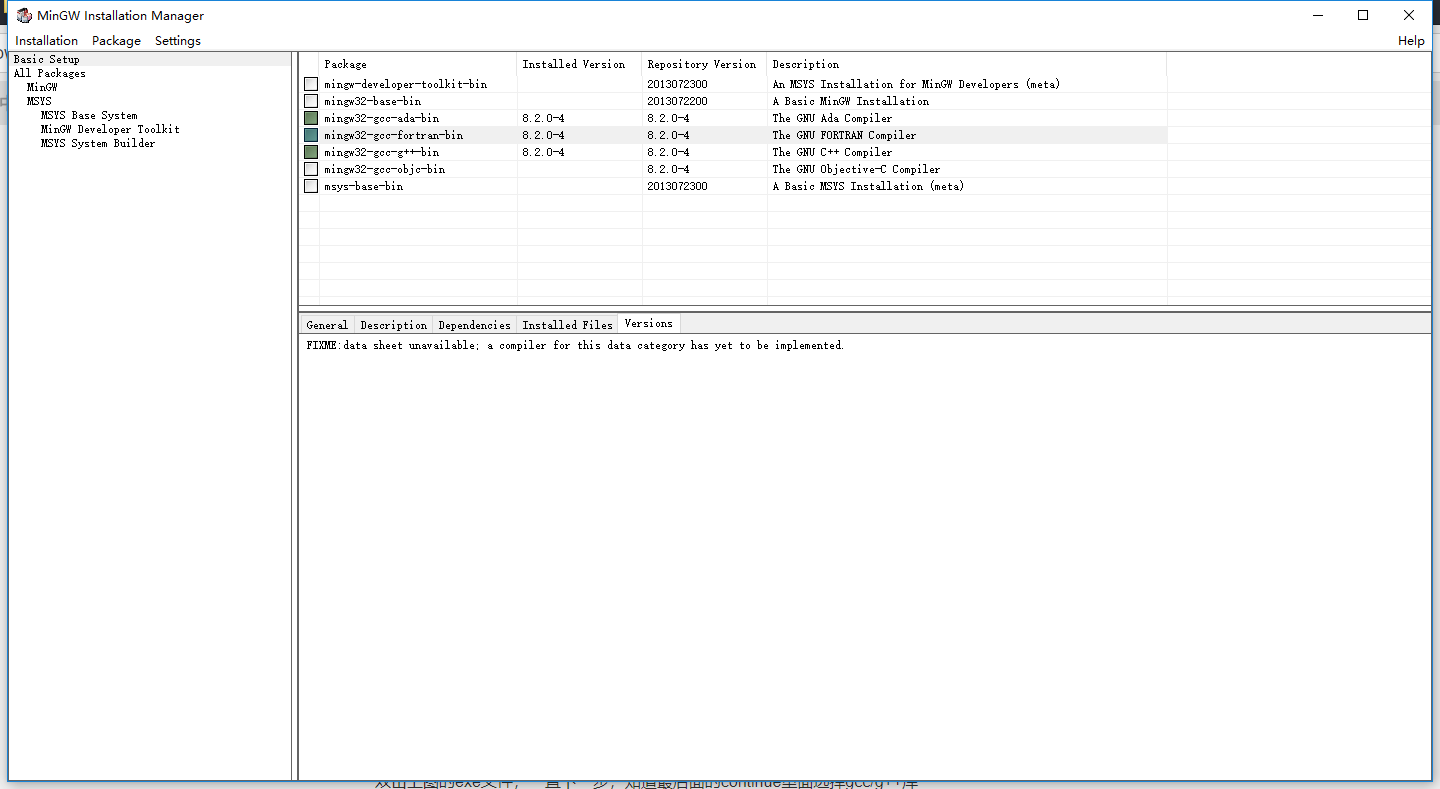Click 'The GNU C++ Compiler' description

point(832,152)
